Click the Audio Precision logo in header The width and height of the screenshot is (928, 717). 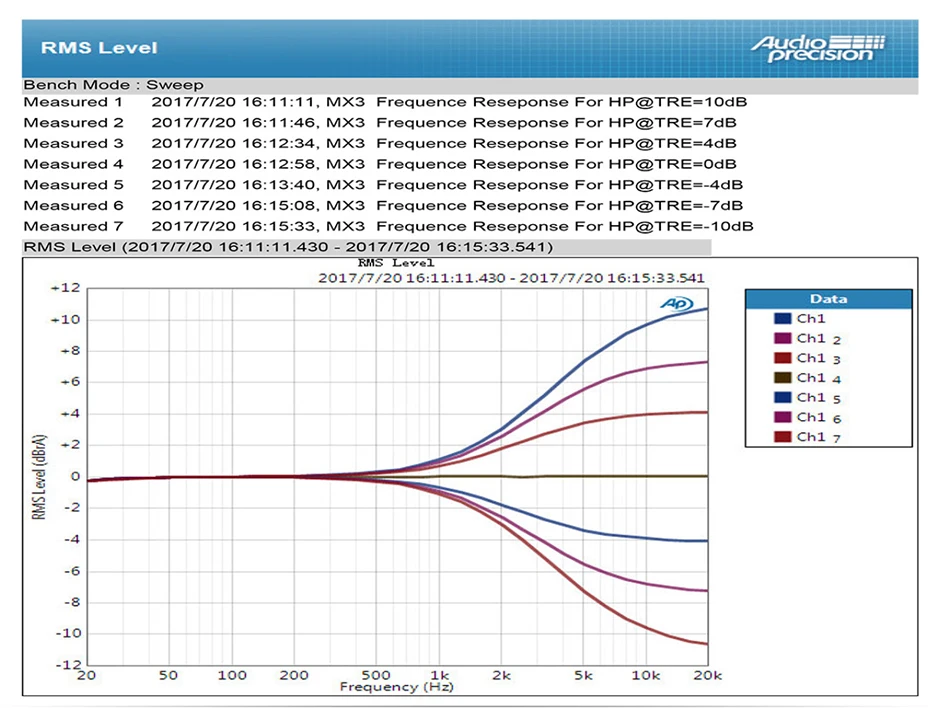819,49
